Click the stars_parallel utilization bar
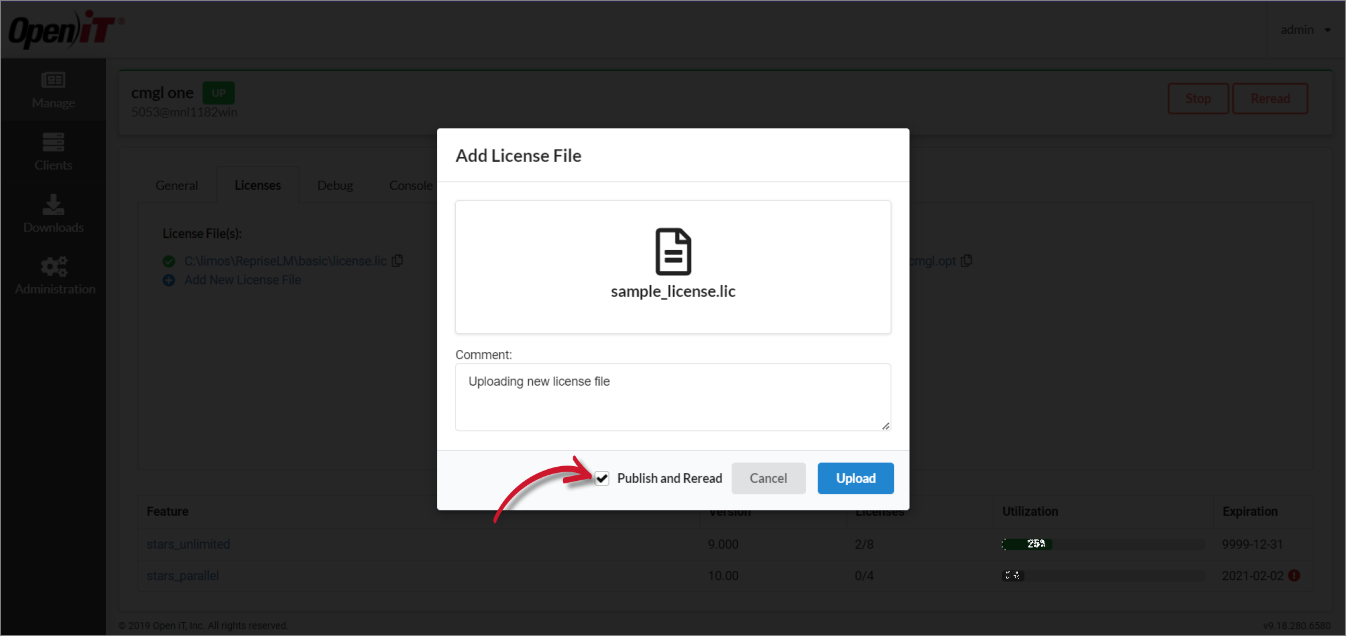The image size is (1346, 636). click(1102, 576)
